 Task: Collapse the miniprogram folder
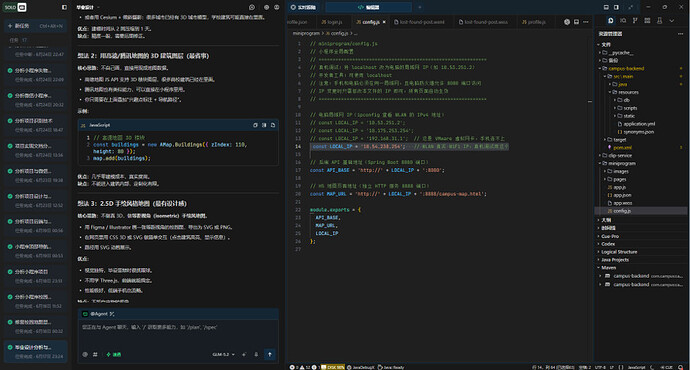(x=640, y=163)
